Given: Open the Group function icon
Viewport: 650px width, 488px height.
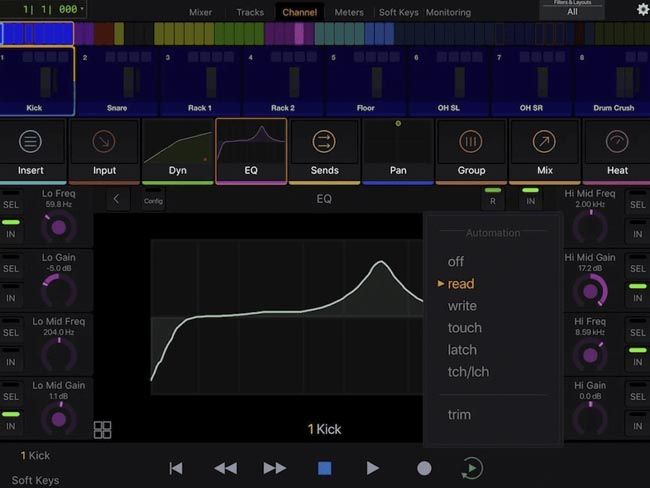Looking at the screenshot, I should click(x=471, y=141).
